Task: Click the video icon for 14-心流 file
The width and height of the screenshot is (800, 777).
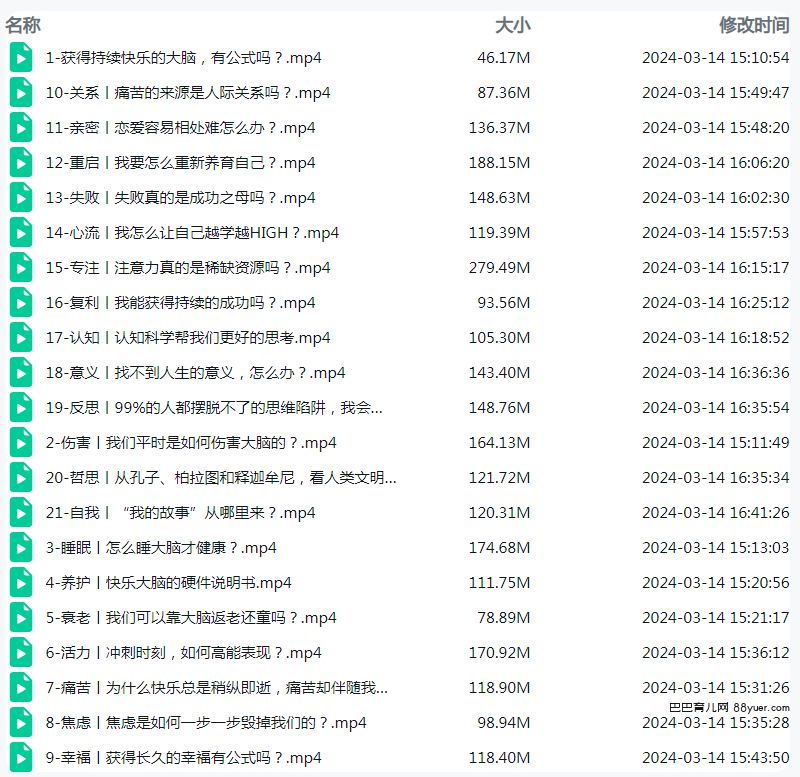Action: [x=20, y=233]
